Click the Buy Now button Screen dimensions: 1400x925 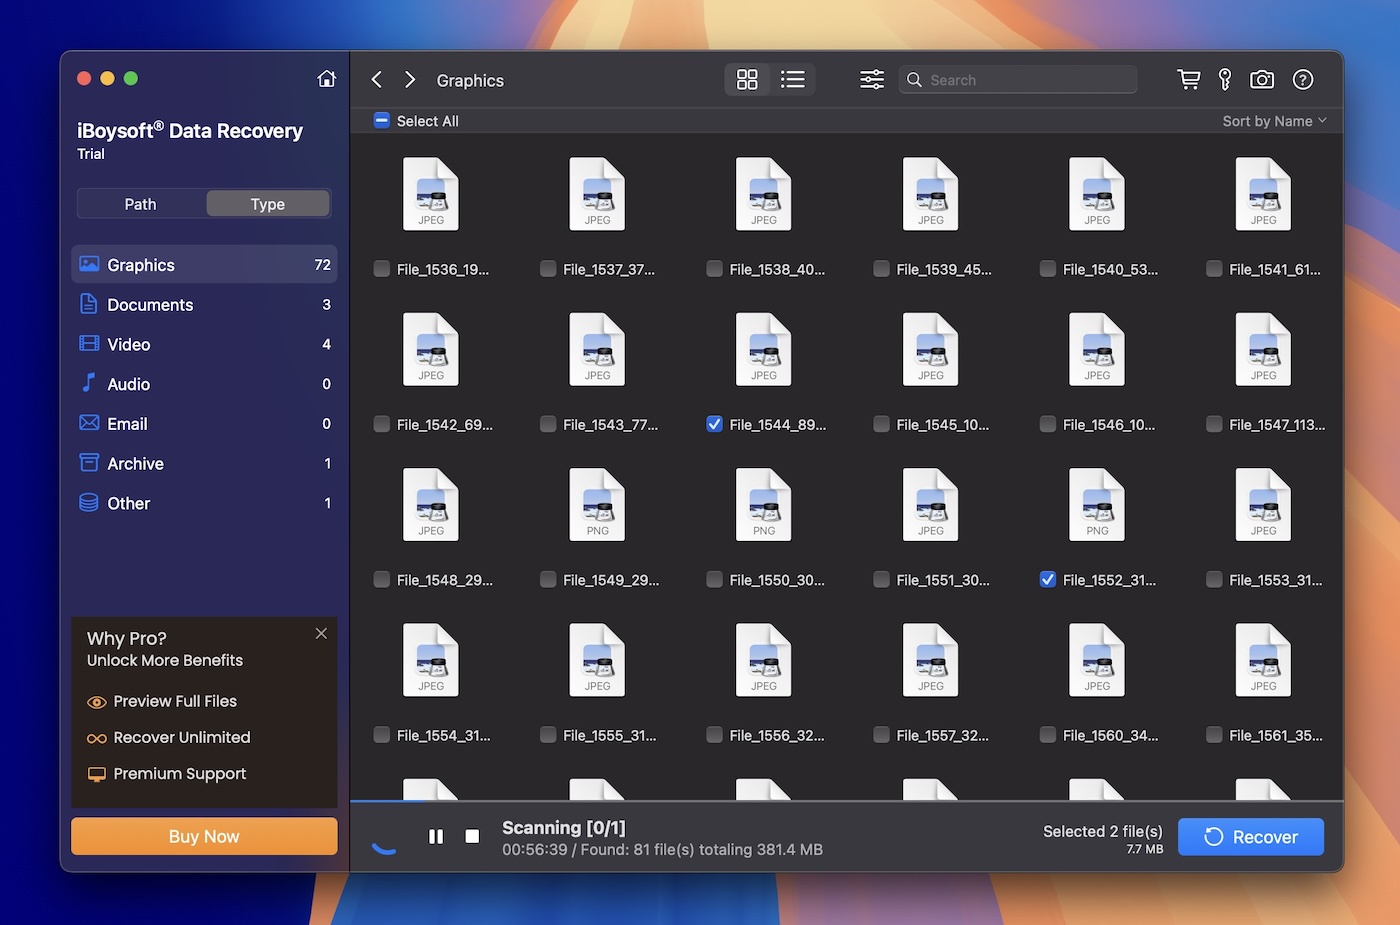(x=203, y=836)
